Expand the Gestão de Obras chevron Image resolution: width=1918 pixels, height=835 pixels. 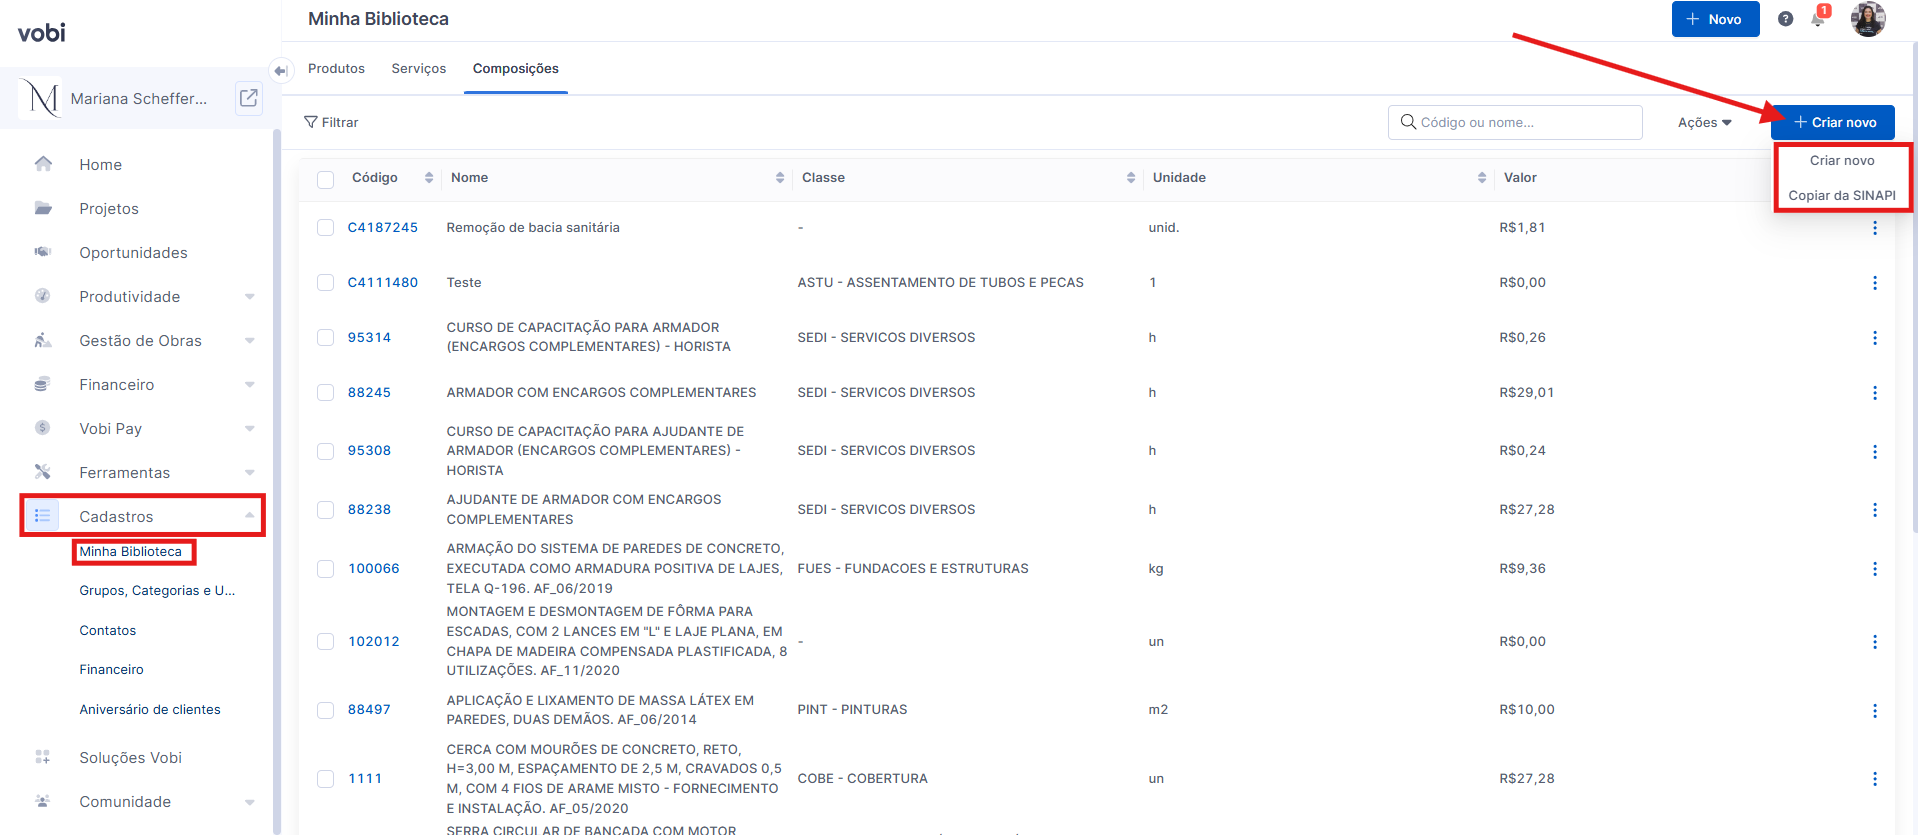tap(250, 341)
